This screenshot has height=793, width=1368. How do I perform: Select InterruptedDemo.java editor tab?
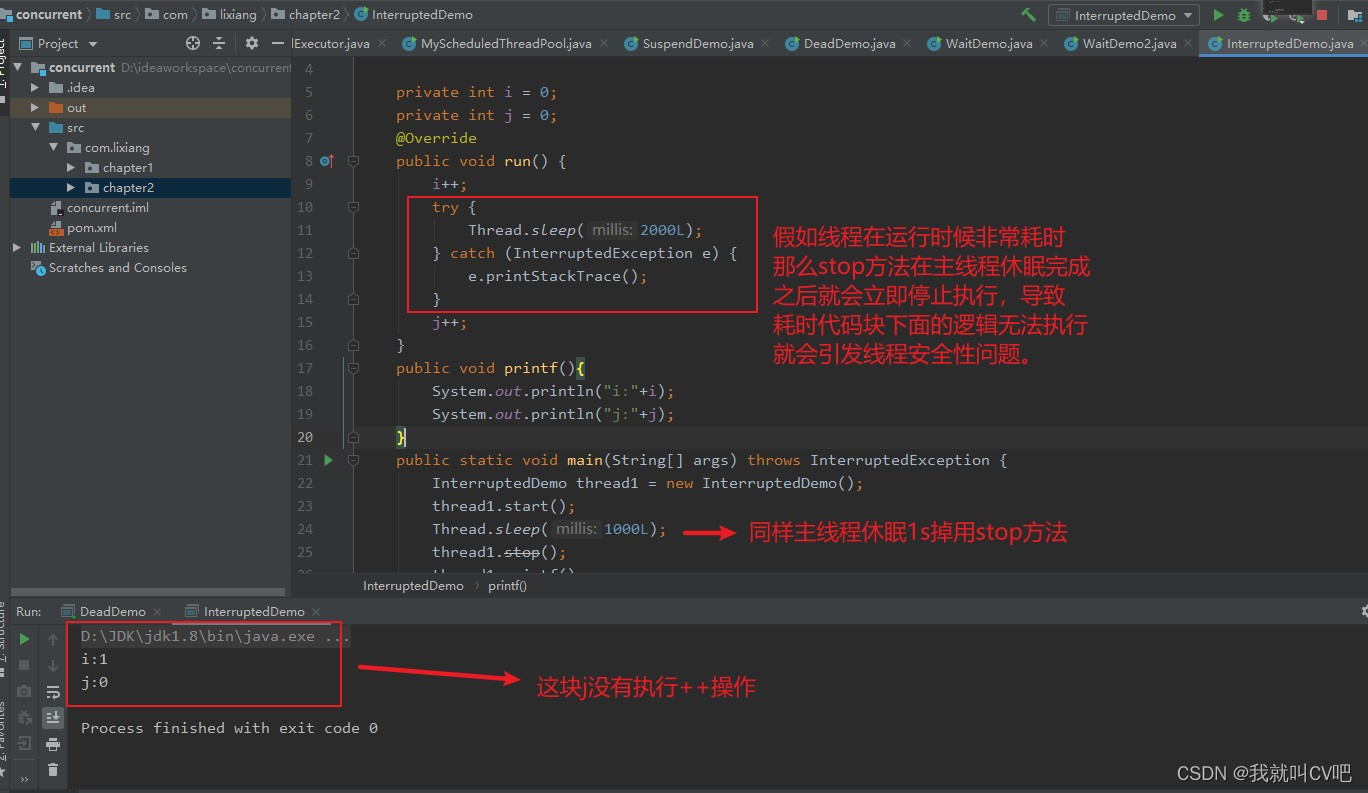pos(1282,44)
